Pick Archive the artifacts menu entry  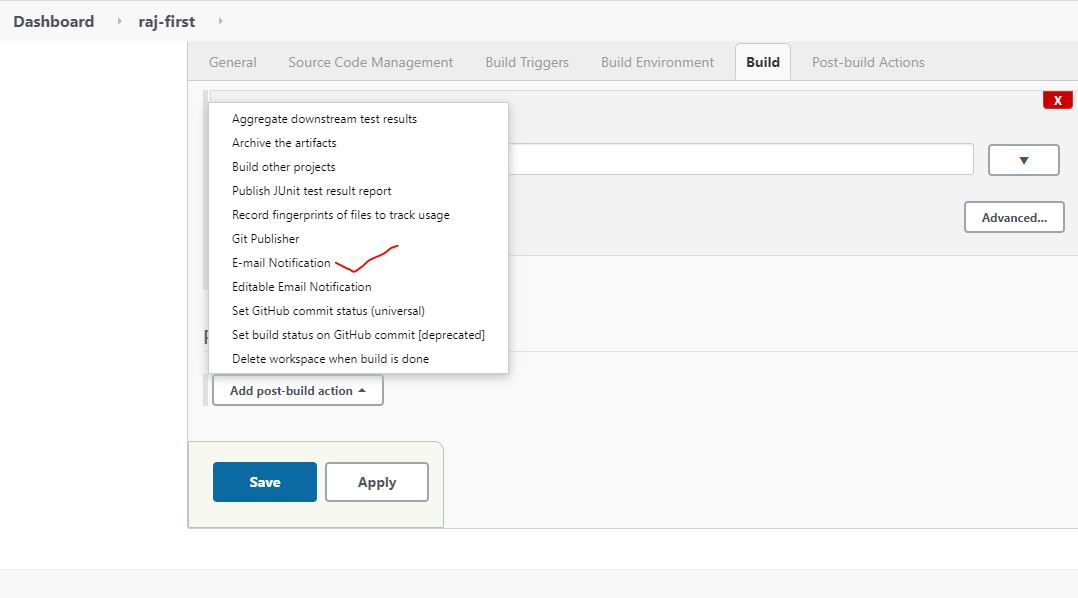(284, 143)
